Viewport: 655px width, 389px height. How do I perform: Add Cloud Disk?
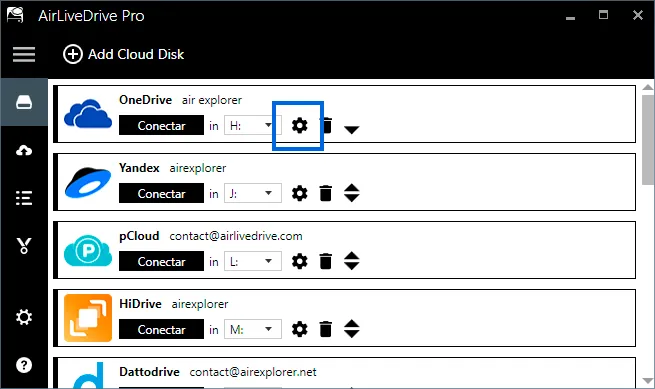[123, 54]
